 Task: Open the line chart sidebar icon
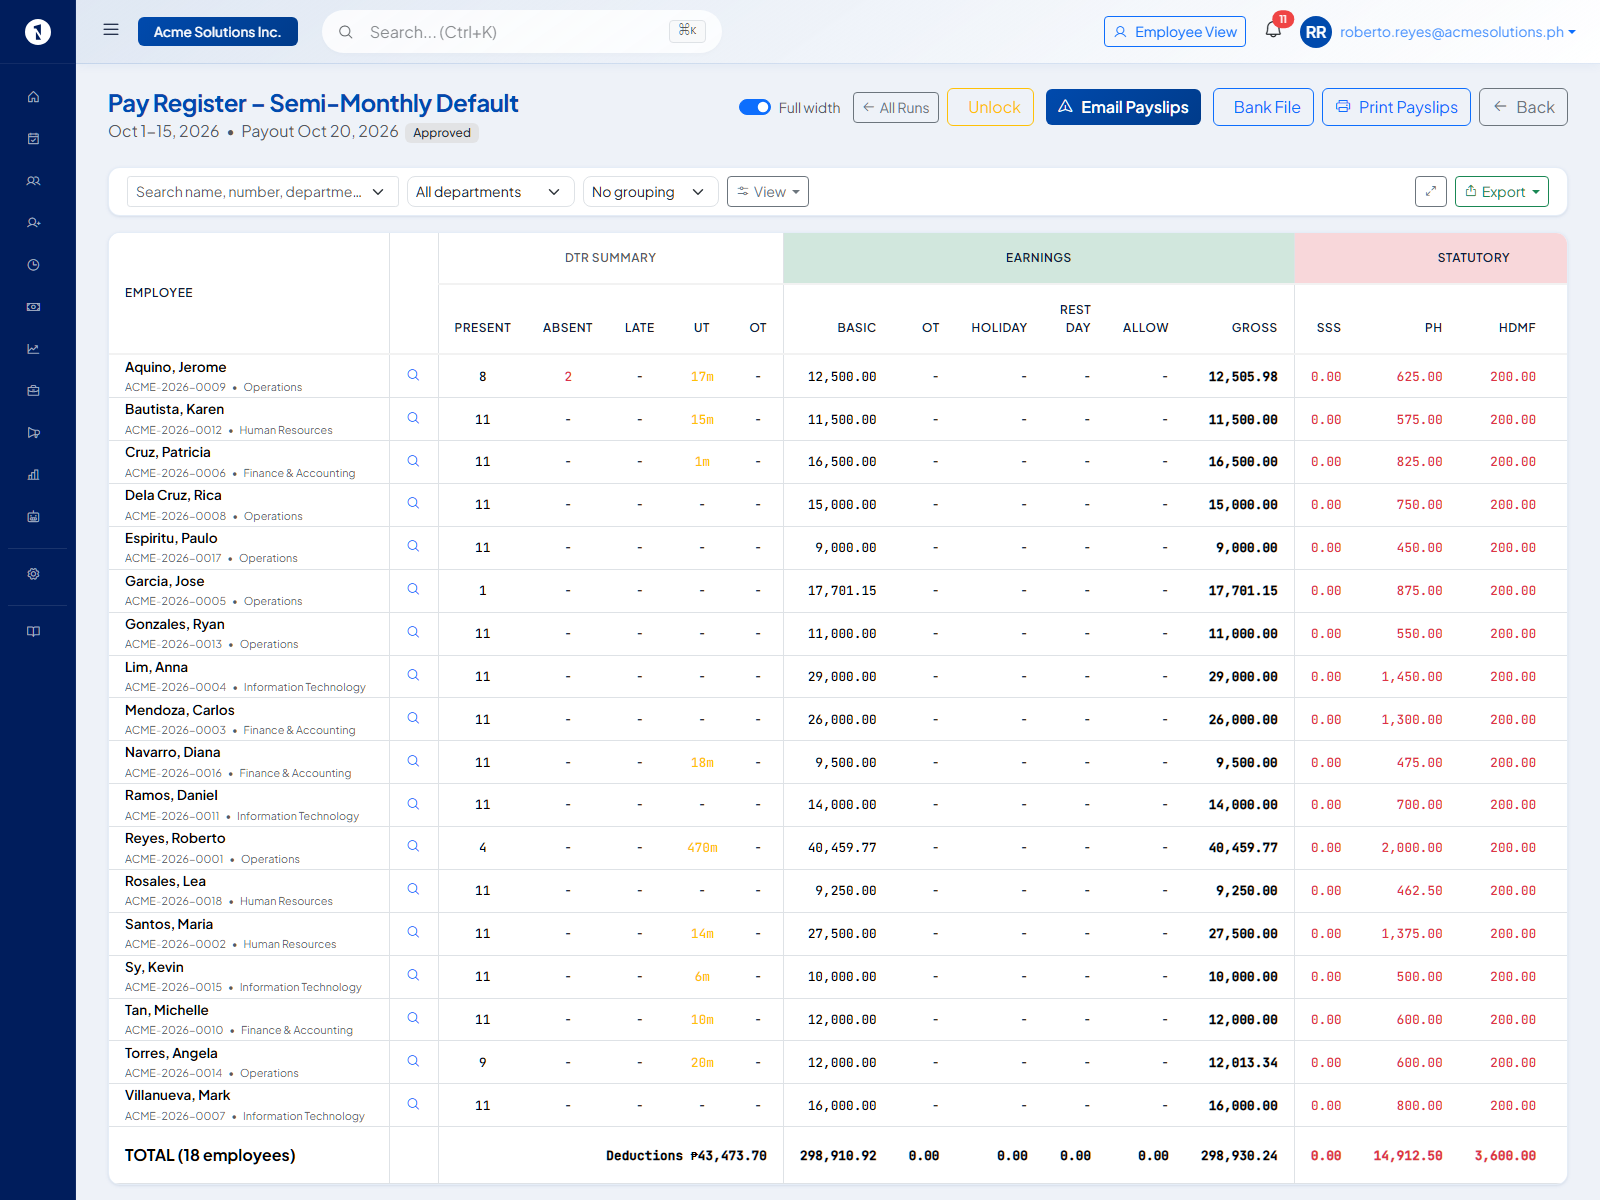(x=33, y=349)
